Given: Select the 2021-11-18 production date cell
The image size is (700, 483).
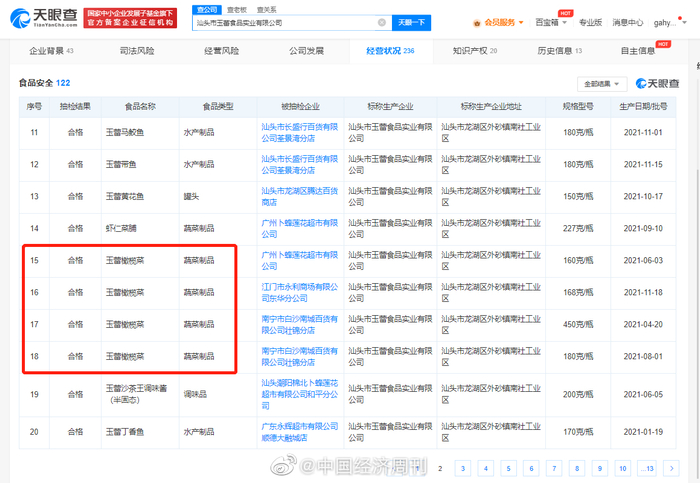Looking at the screenshot, I should coord(643,292).
